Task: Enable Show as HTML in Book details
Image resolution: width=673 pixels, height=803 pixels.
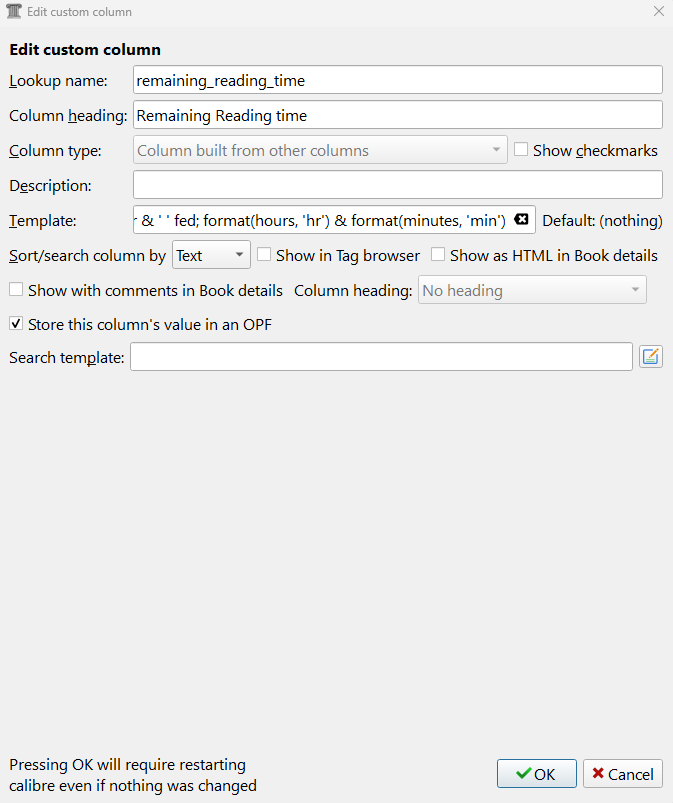Action: point(438,255)
